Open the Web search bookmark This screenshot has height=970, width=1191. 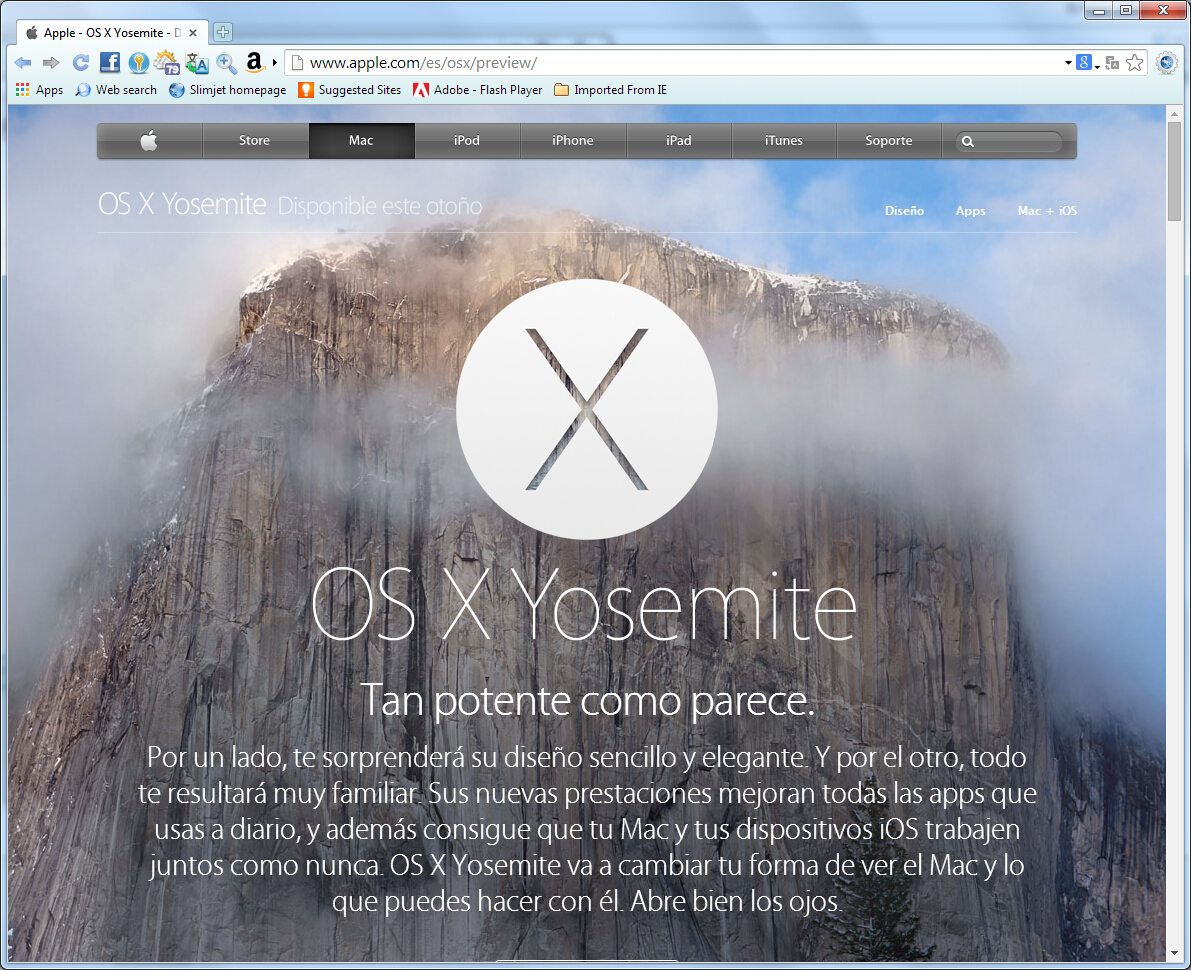click(116, 90)
